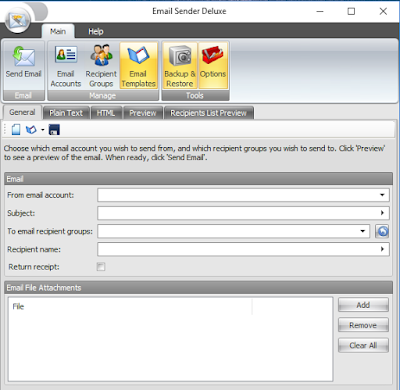
Task: Create new email from toolbar icon
Action: pyautogui.click(x=16, y=130)
